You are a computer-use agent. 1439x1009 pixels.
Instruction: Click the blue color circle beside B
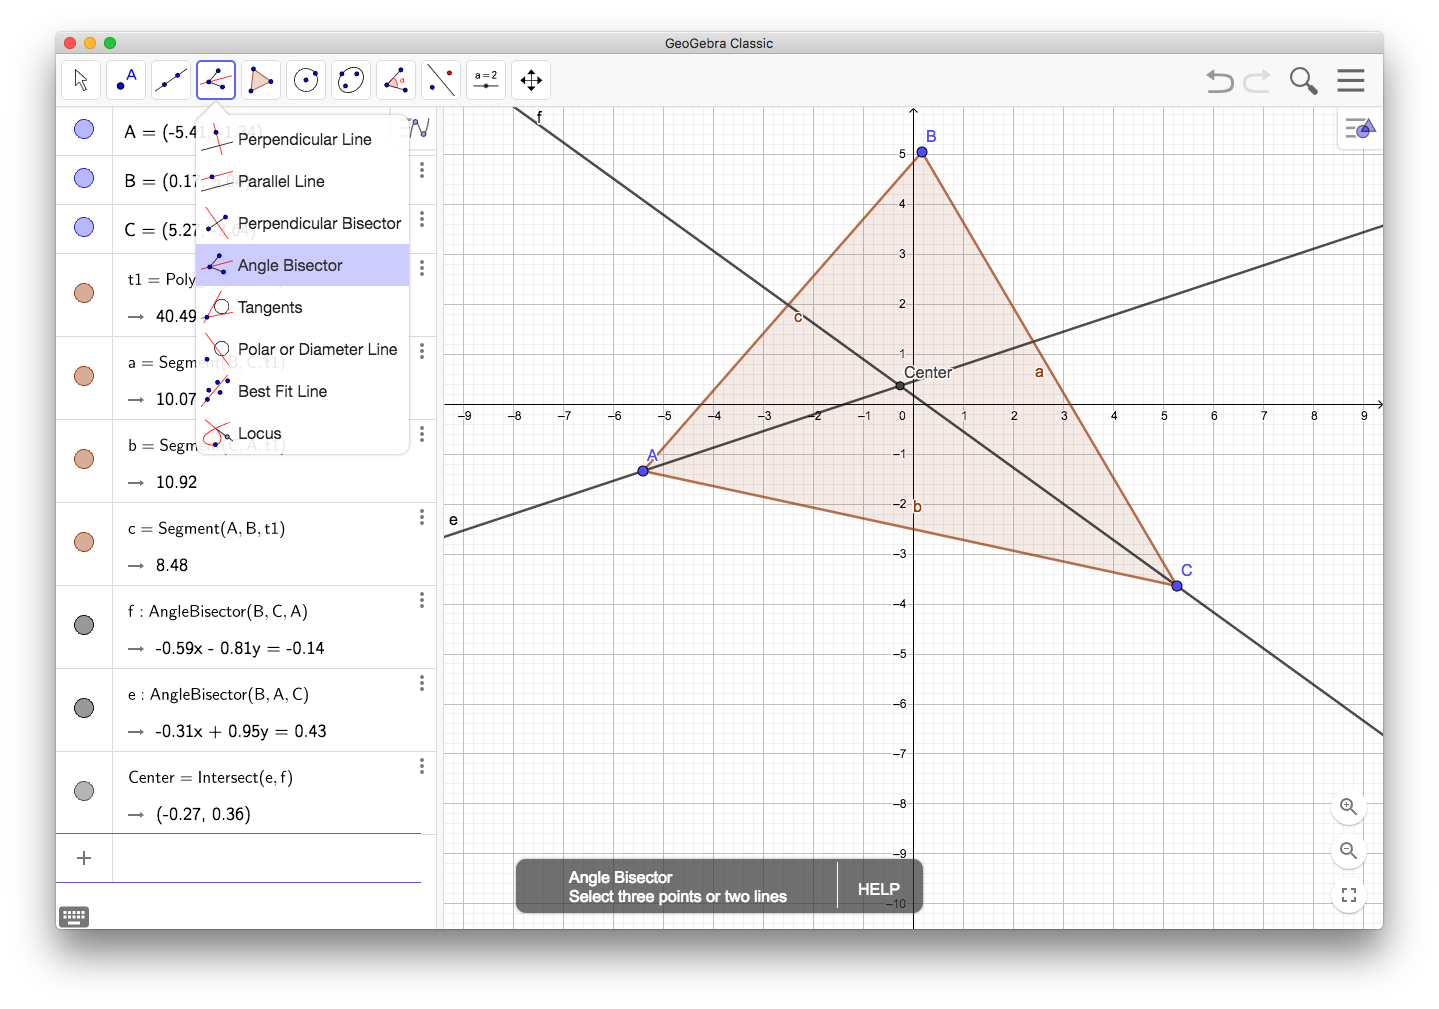[x=84, y=178]
